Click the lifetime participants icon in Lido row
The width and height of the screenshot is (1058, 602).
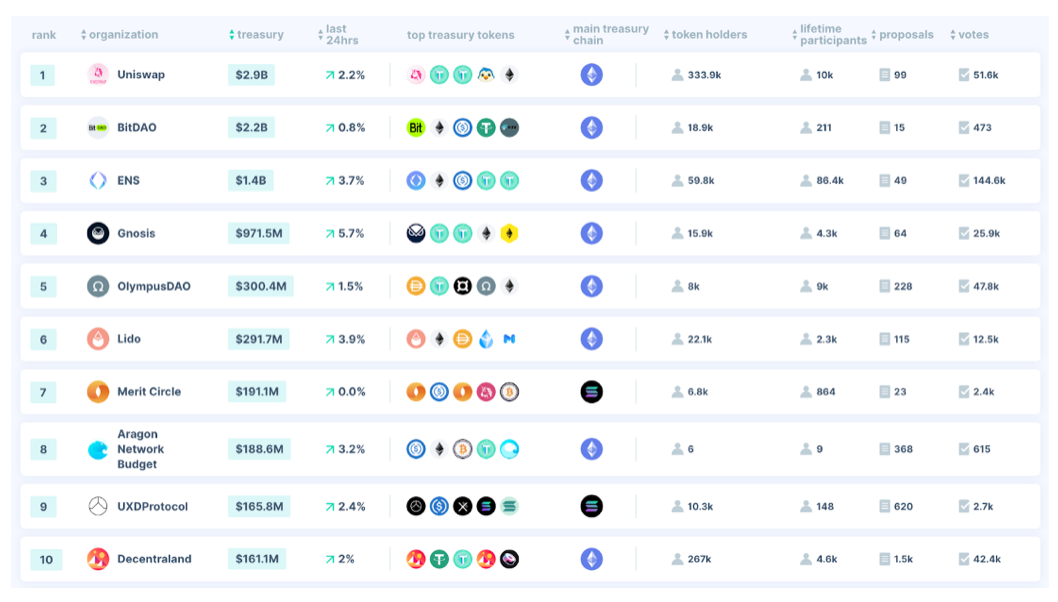click(x=806, y=339)
